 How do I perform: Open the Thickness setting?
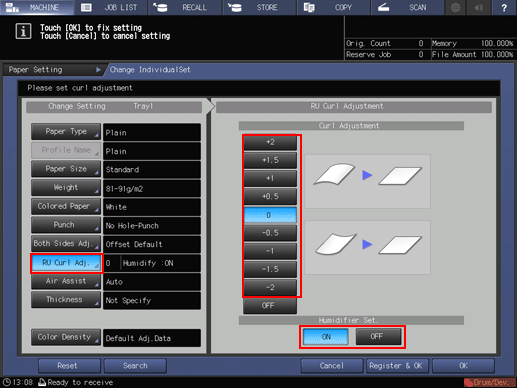coord(66,300)
